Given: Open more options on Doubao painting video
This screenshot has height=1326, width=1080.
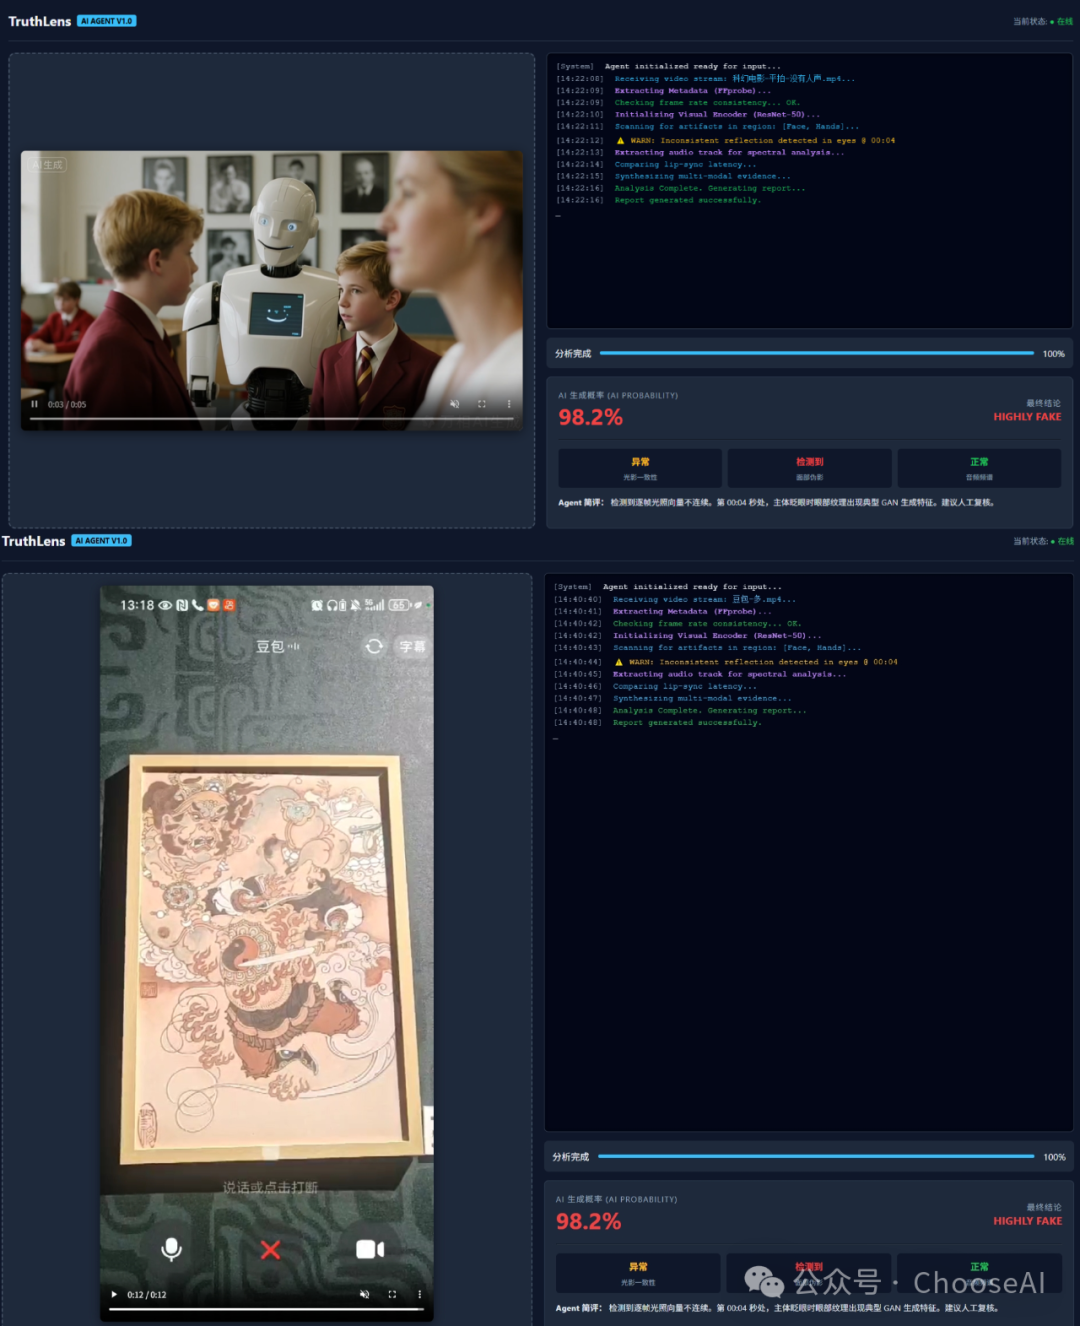Looking at the screenshot, I should (x=419, y=1294).
